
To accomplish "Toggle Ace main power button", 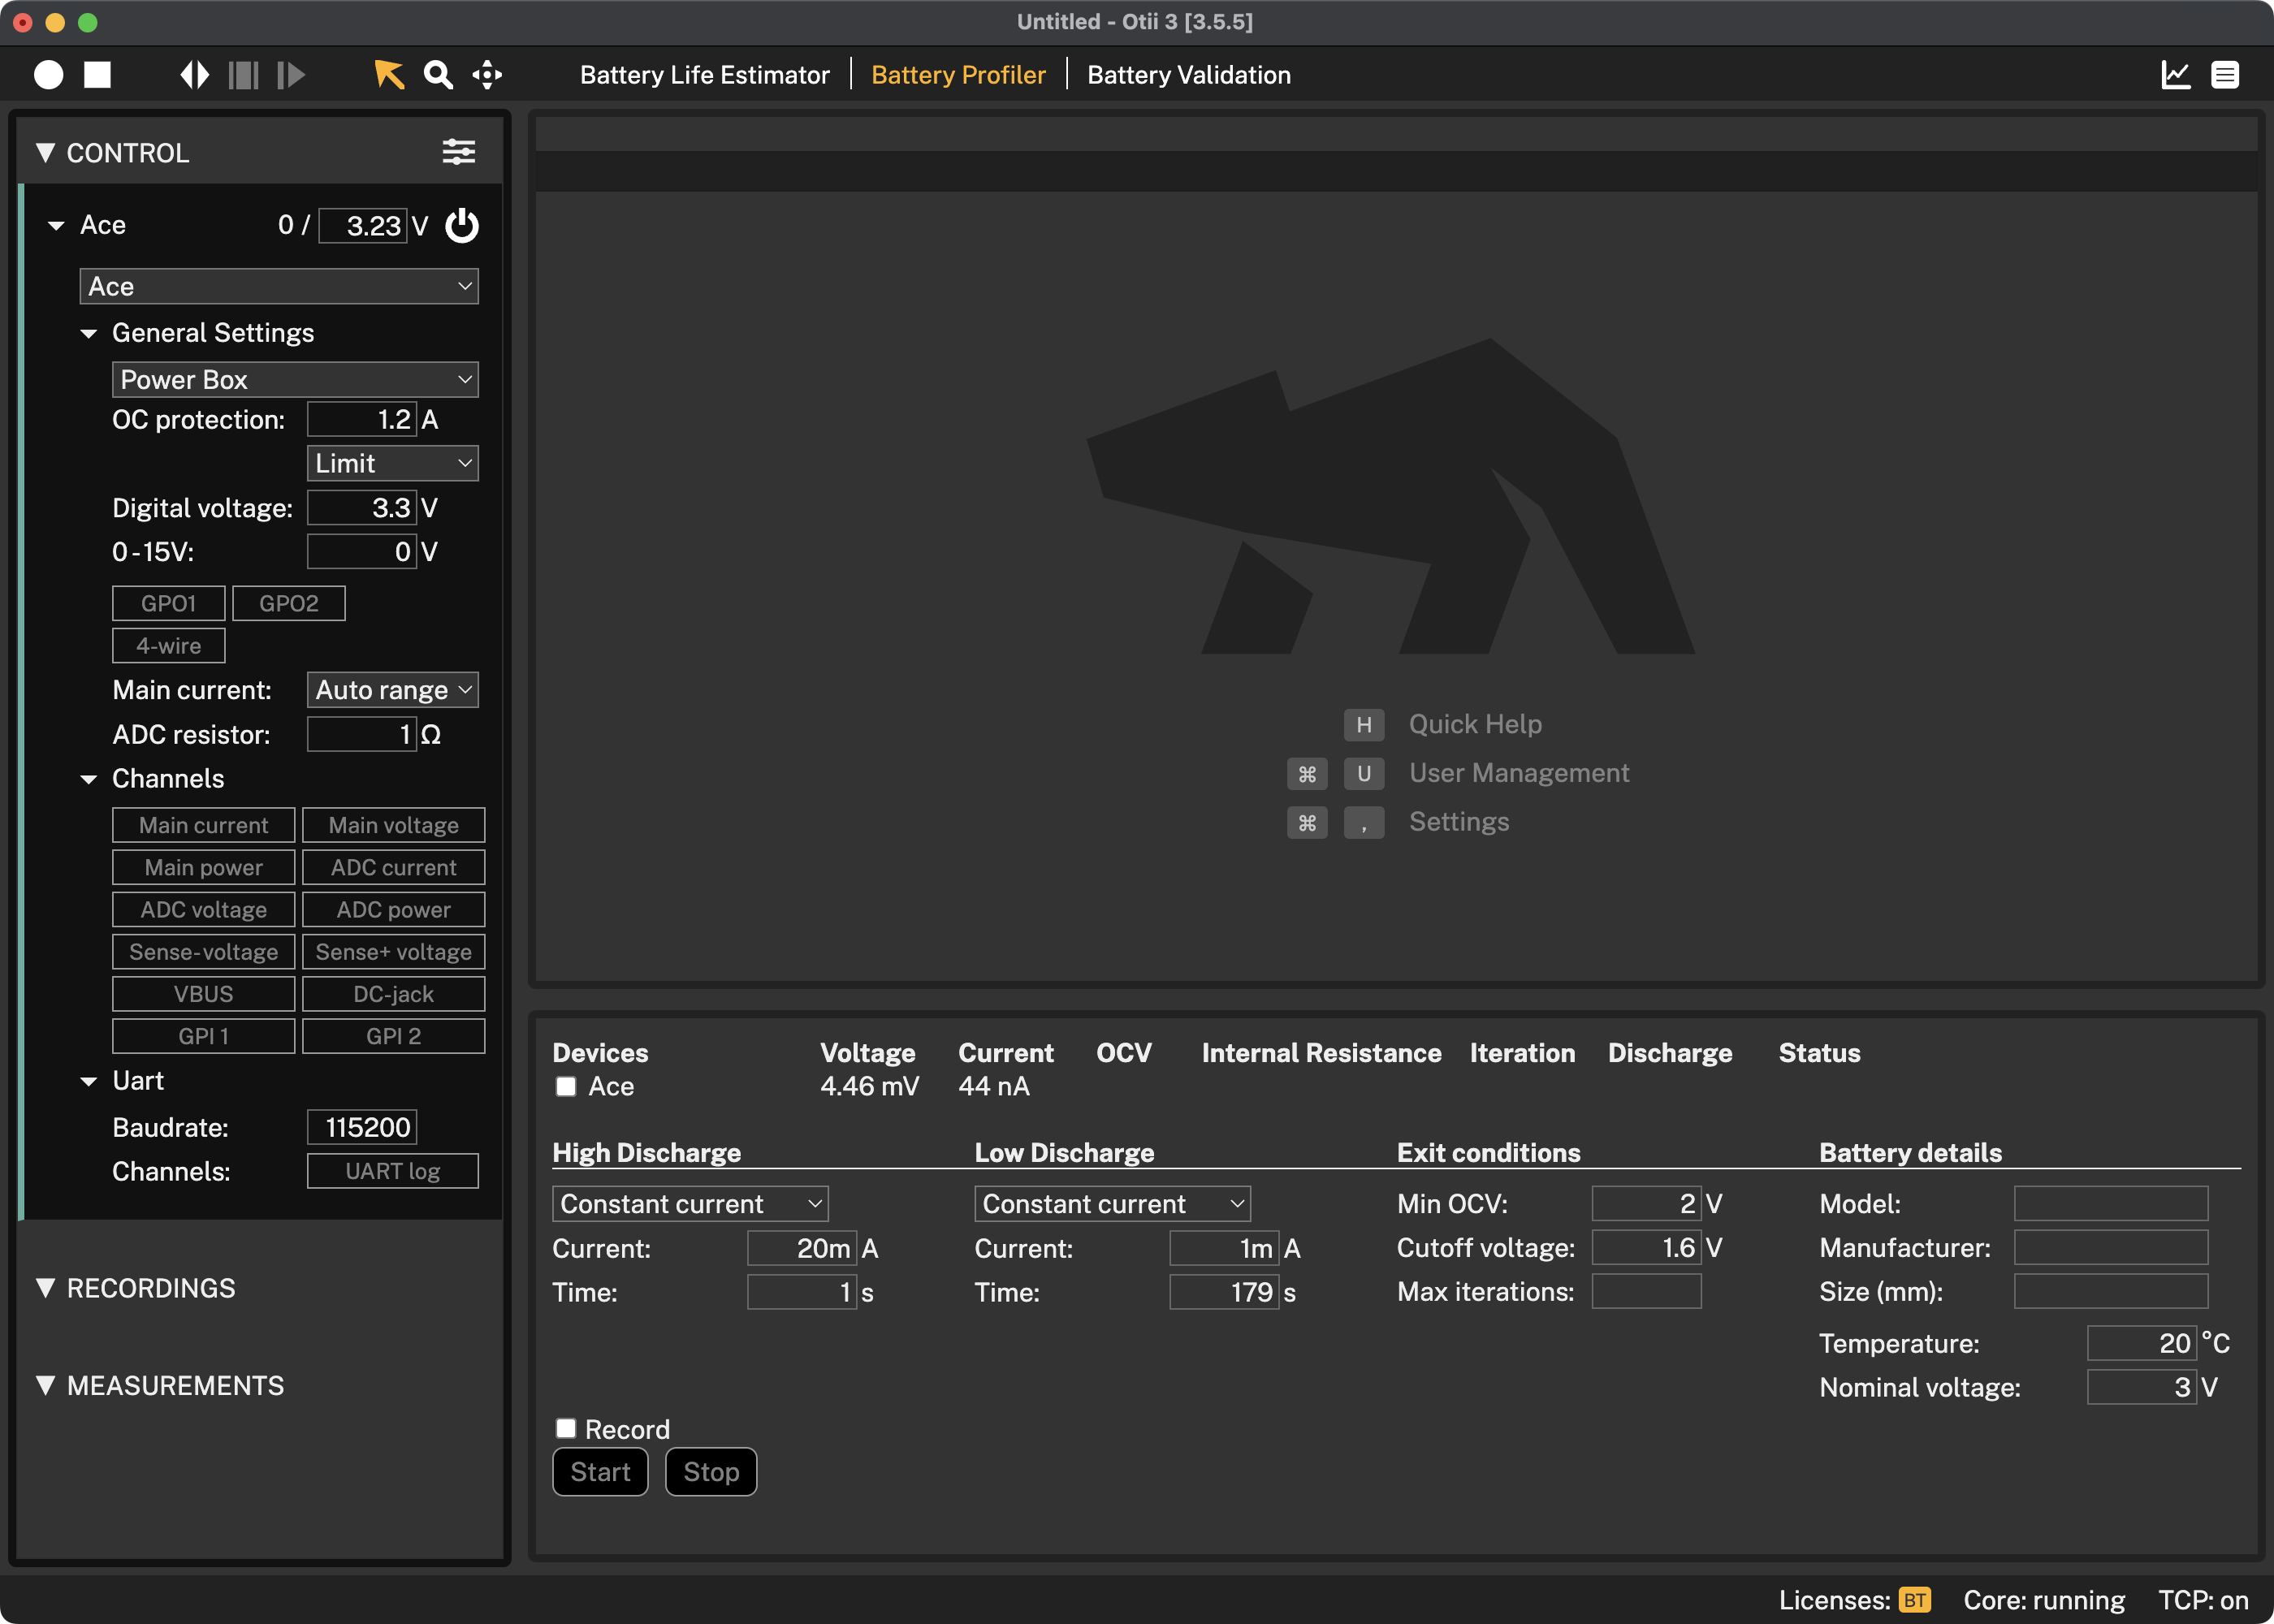I will pos(462,226).
